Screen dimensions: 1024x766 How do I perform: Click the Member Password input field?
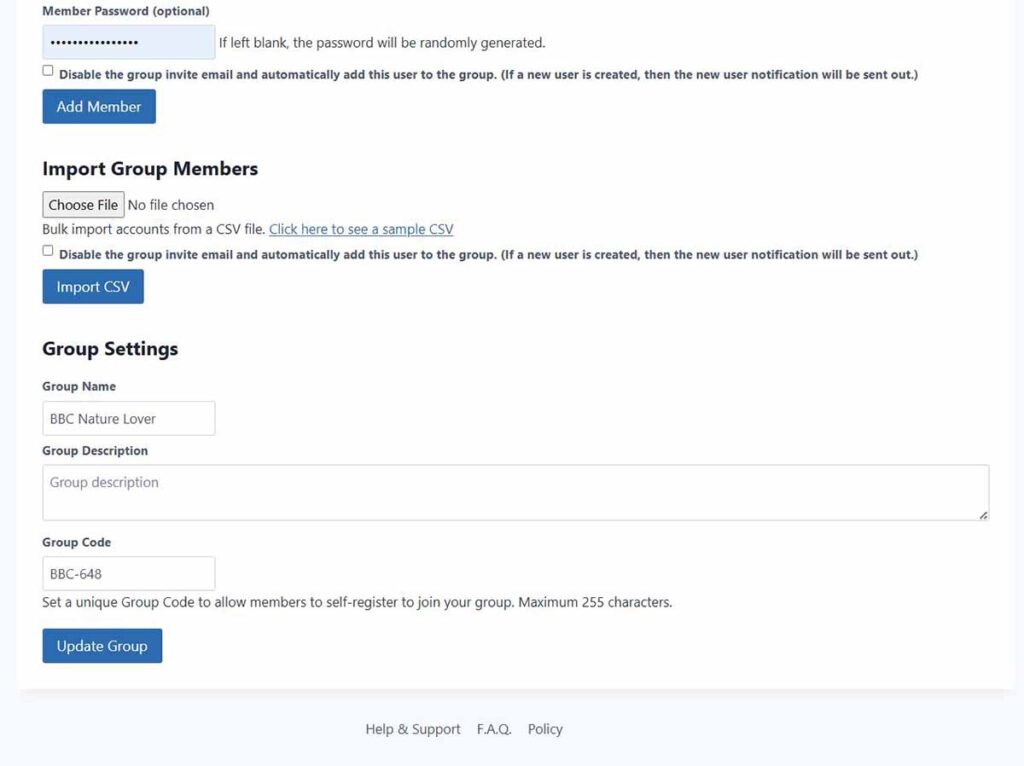(128, 43)
